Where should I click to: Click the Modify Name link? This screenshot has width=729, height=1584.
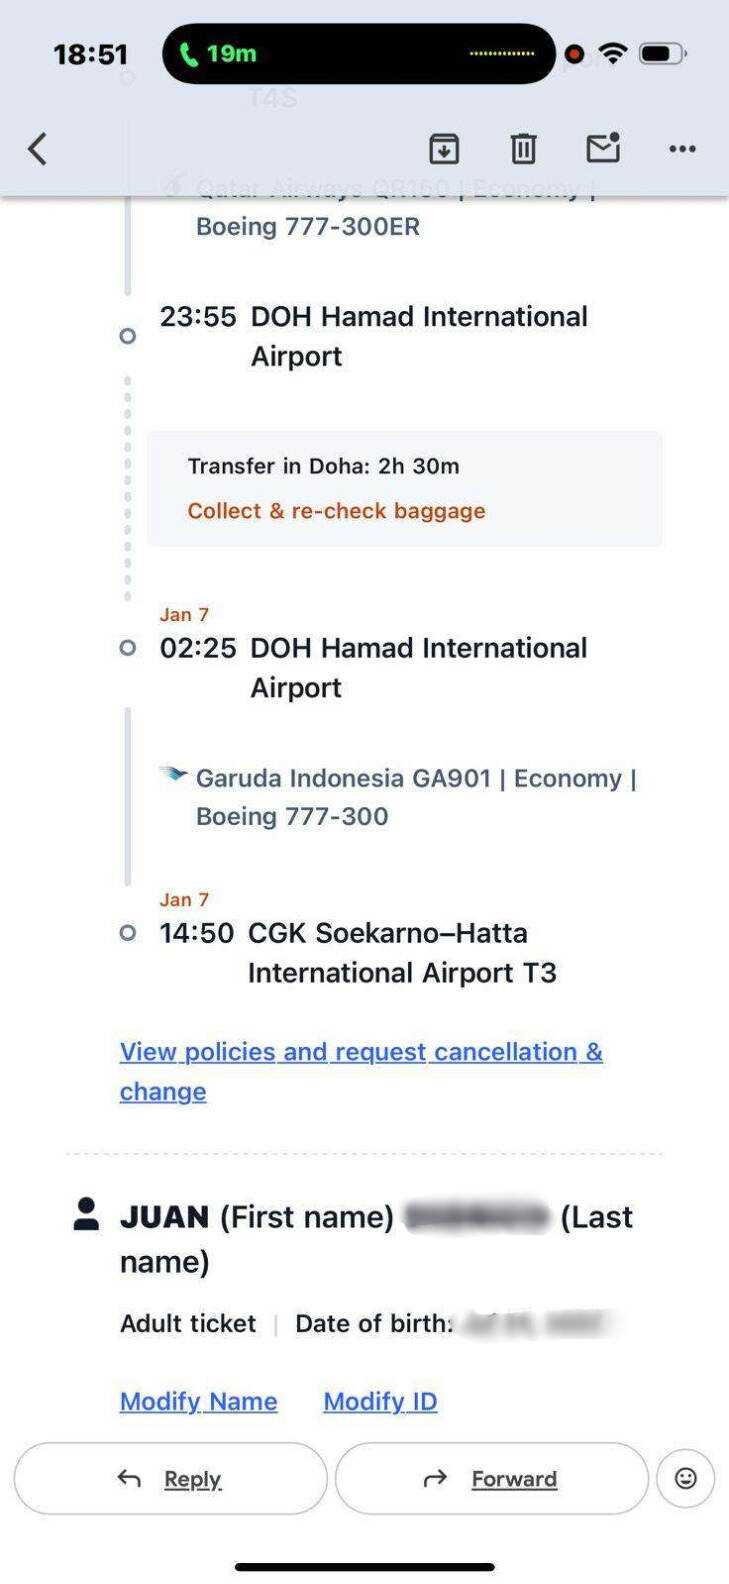pyautogui.click(x=198, y=1401)
